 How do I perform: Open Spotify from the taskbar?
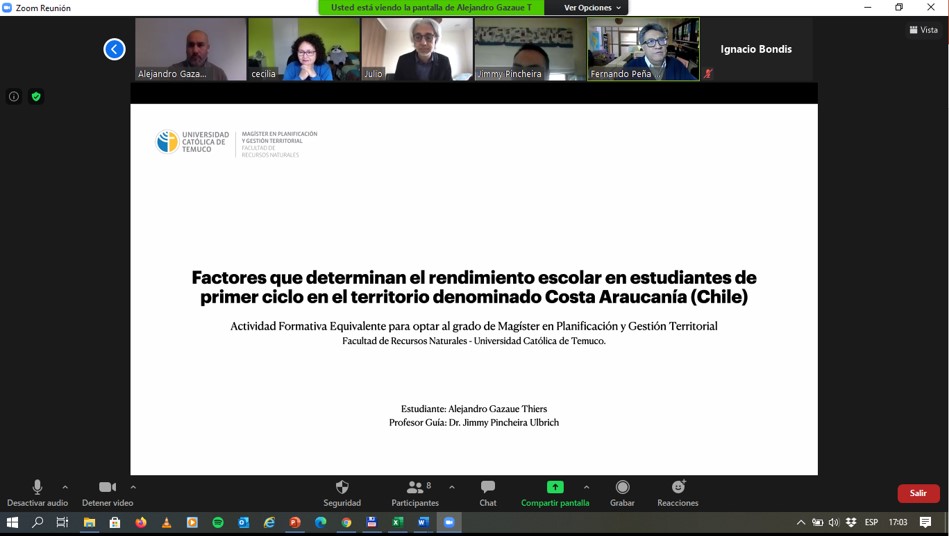218,522
